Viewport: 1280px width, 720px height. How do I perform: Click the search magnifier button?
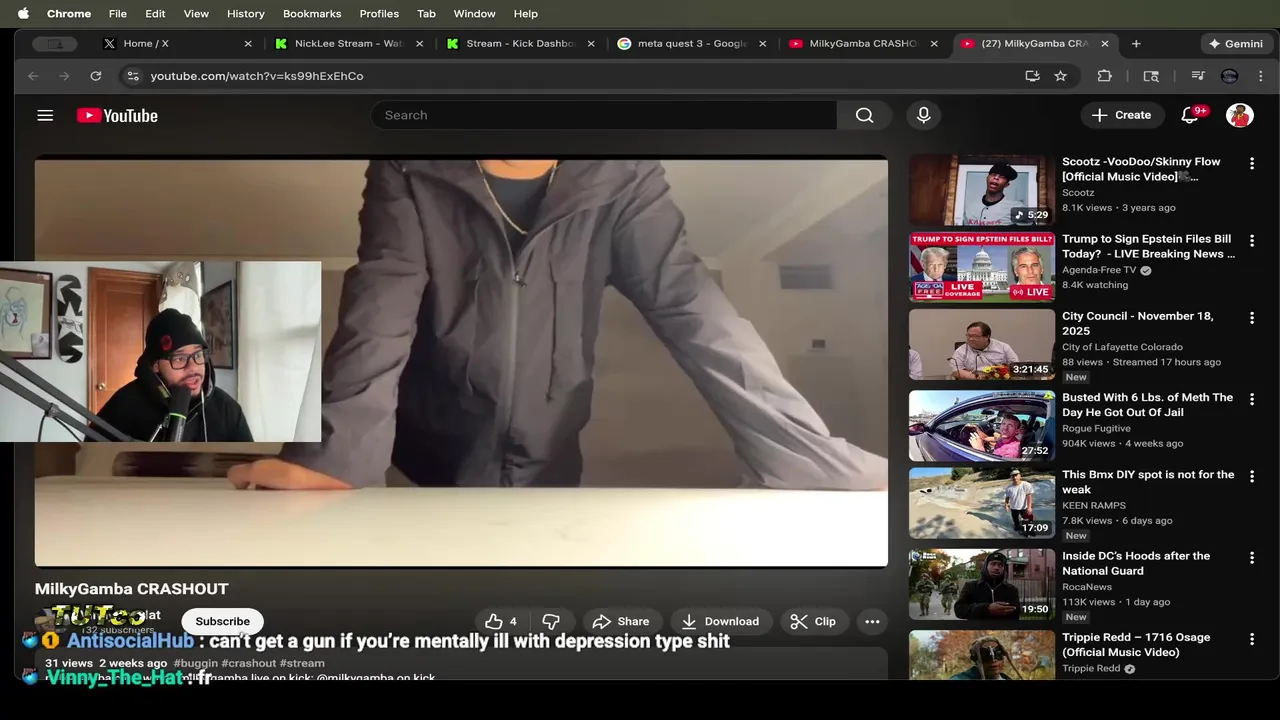click(x=864, y=115)
